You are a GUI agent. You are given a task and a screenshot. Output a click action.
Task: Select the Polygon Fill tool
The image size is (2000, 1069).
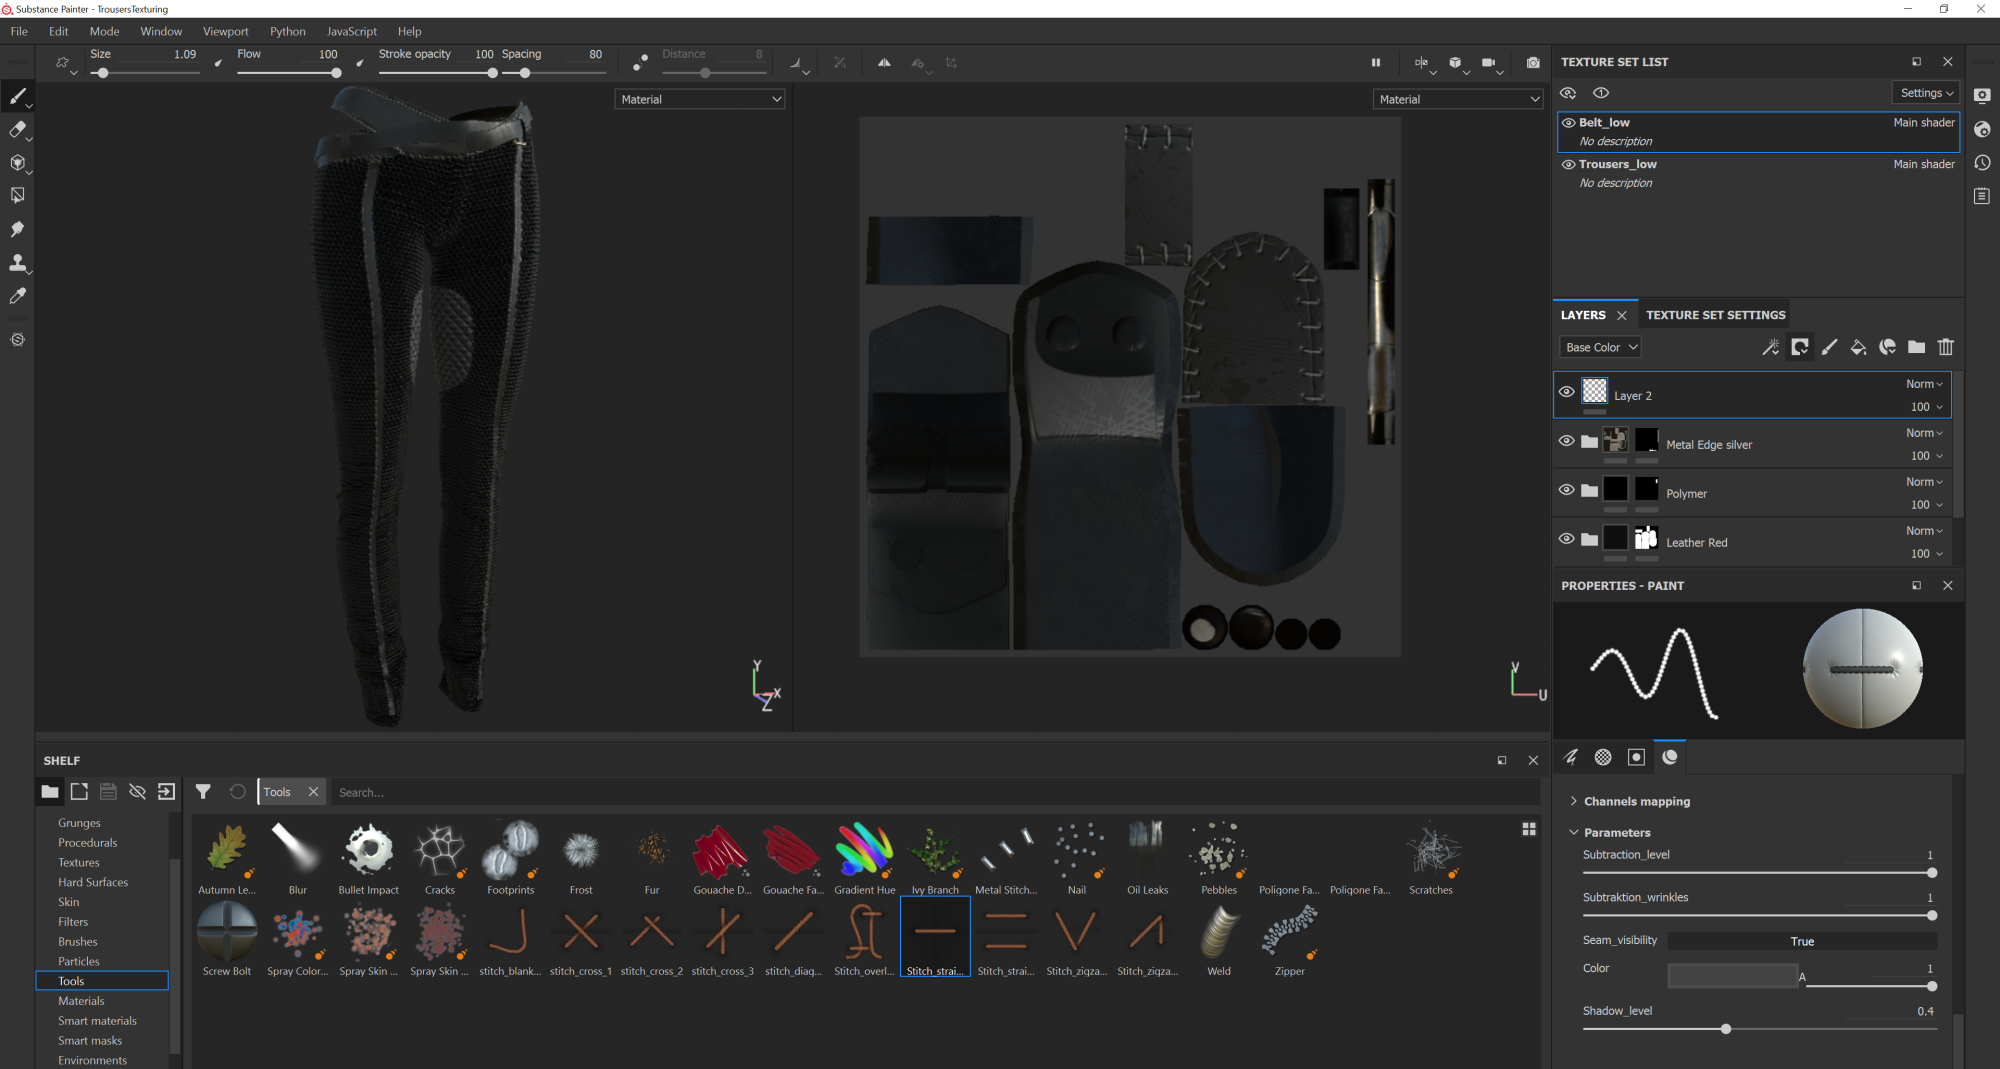click(17, 195)
